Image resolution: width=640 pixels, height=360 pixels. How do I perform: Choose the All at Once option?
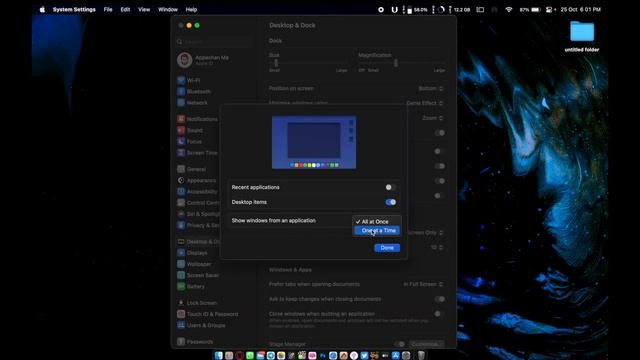click(x=377, y=222)
